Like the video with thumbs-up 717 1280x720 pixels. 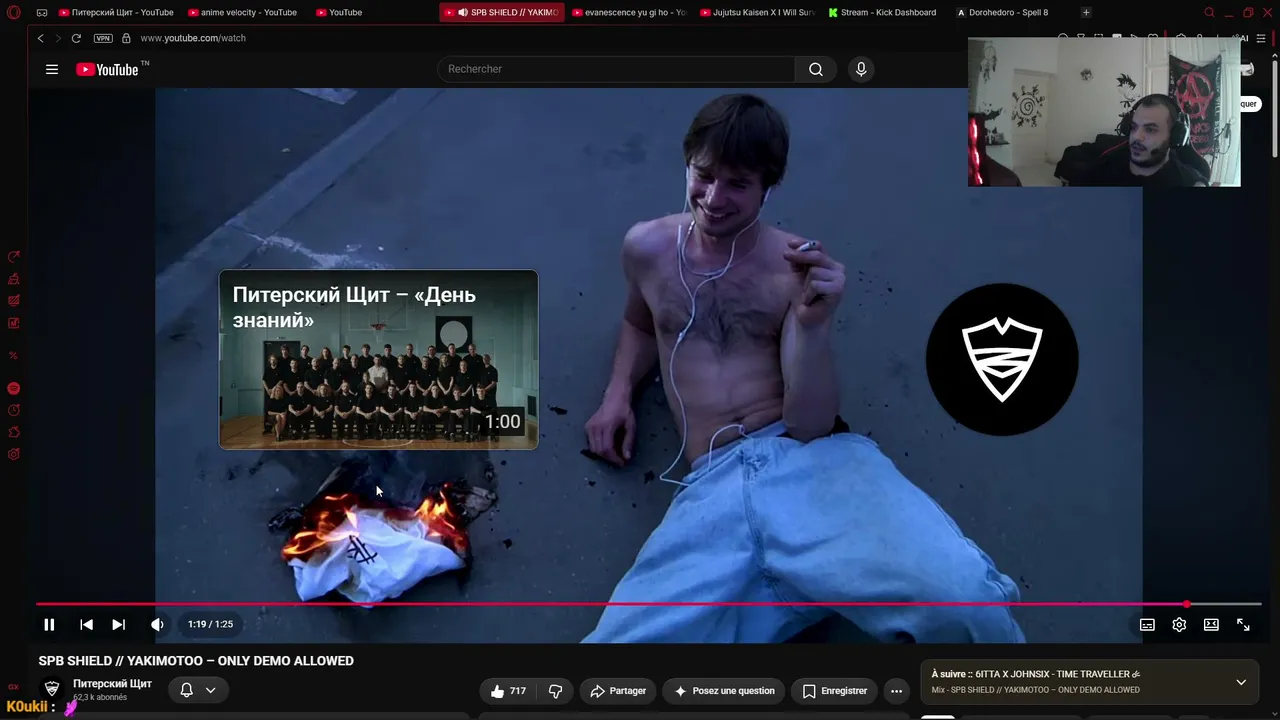508,691
